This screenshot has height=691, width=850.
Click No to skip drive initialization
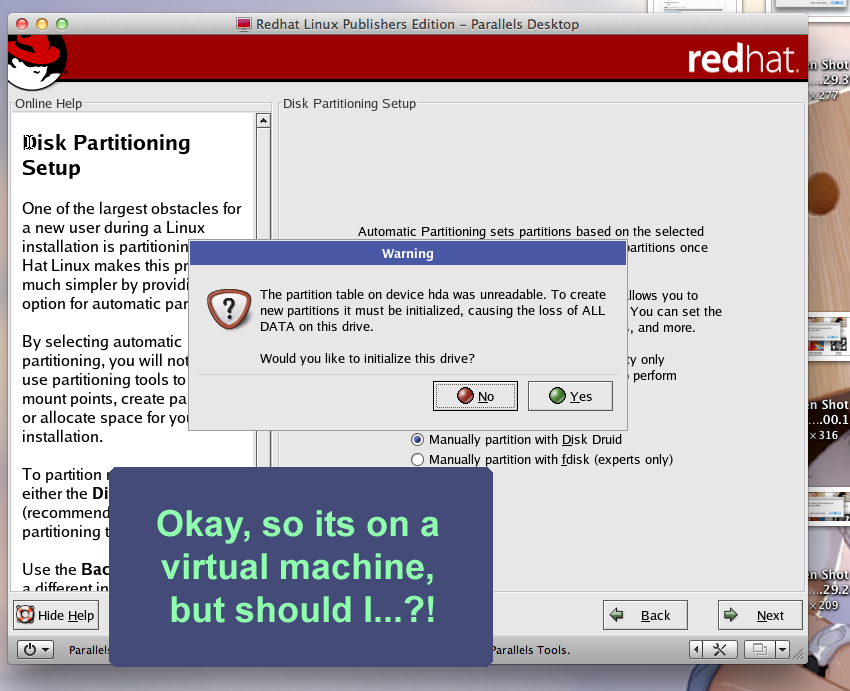[475, 396]
